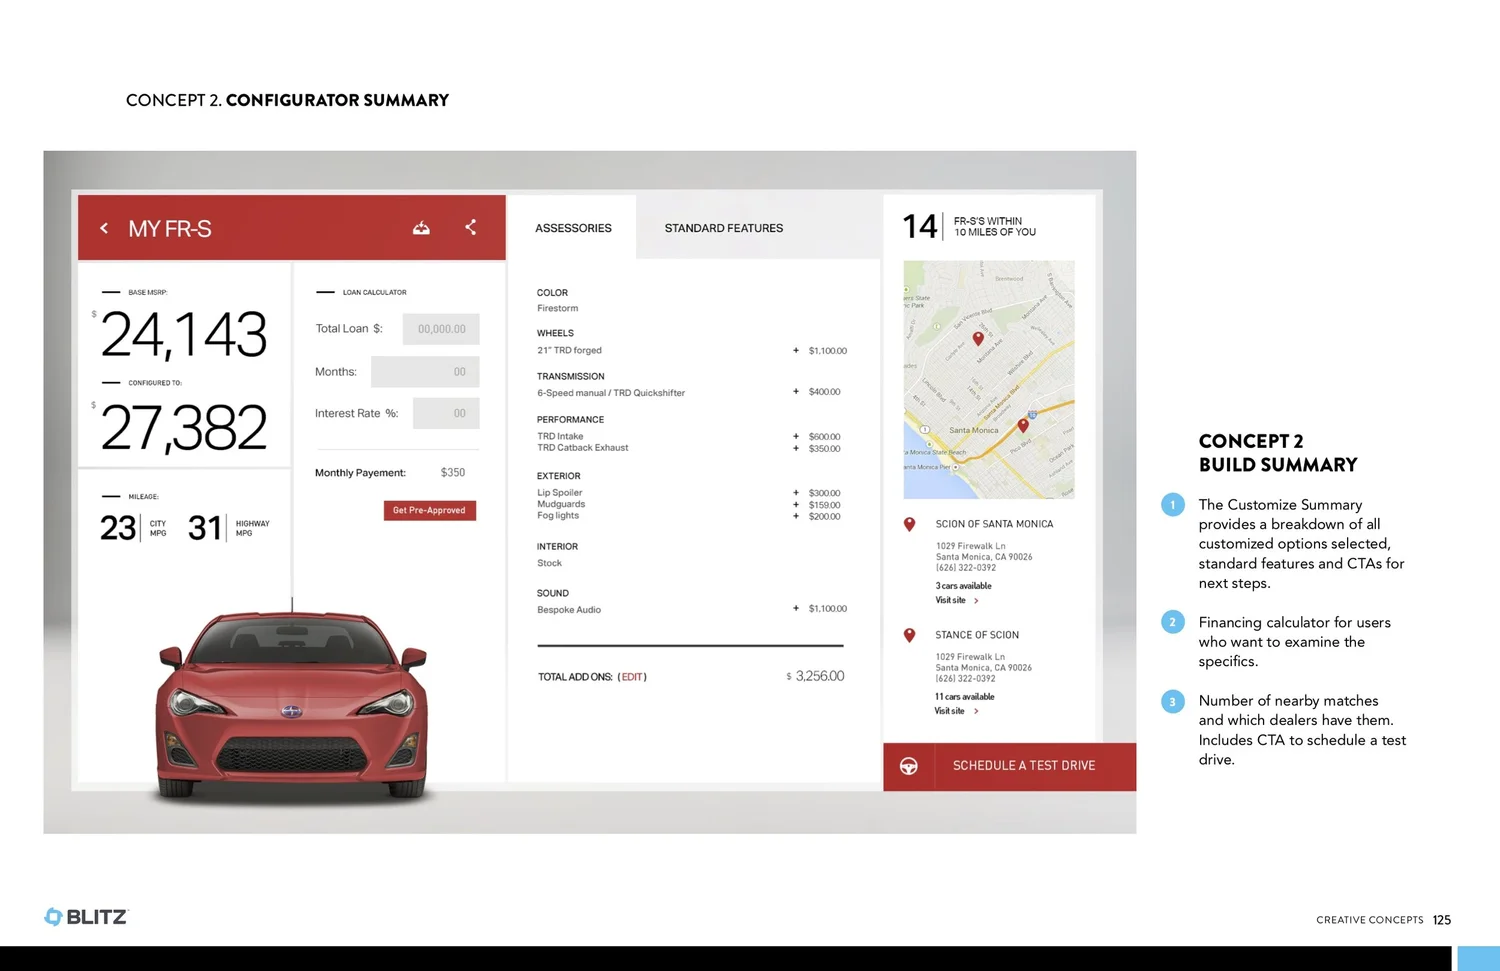Visit site for Stance of Scion
This screenshot has height=971, width=1500.
click(956, 711)
